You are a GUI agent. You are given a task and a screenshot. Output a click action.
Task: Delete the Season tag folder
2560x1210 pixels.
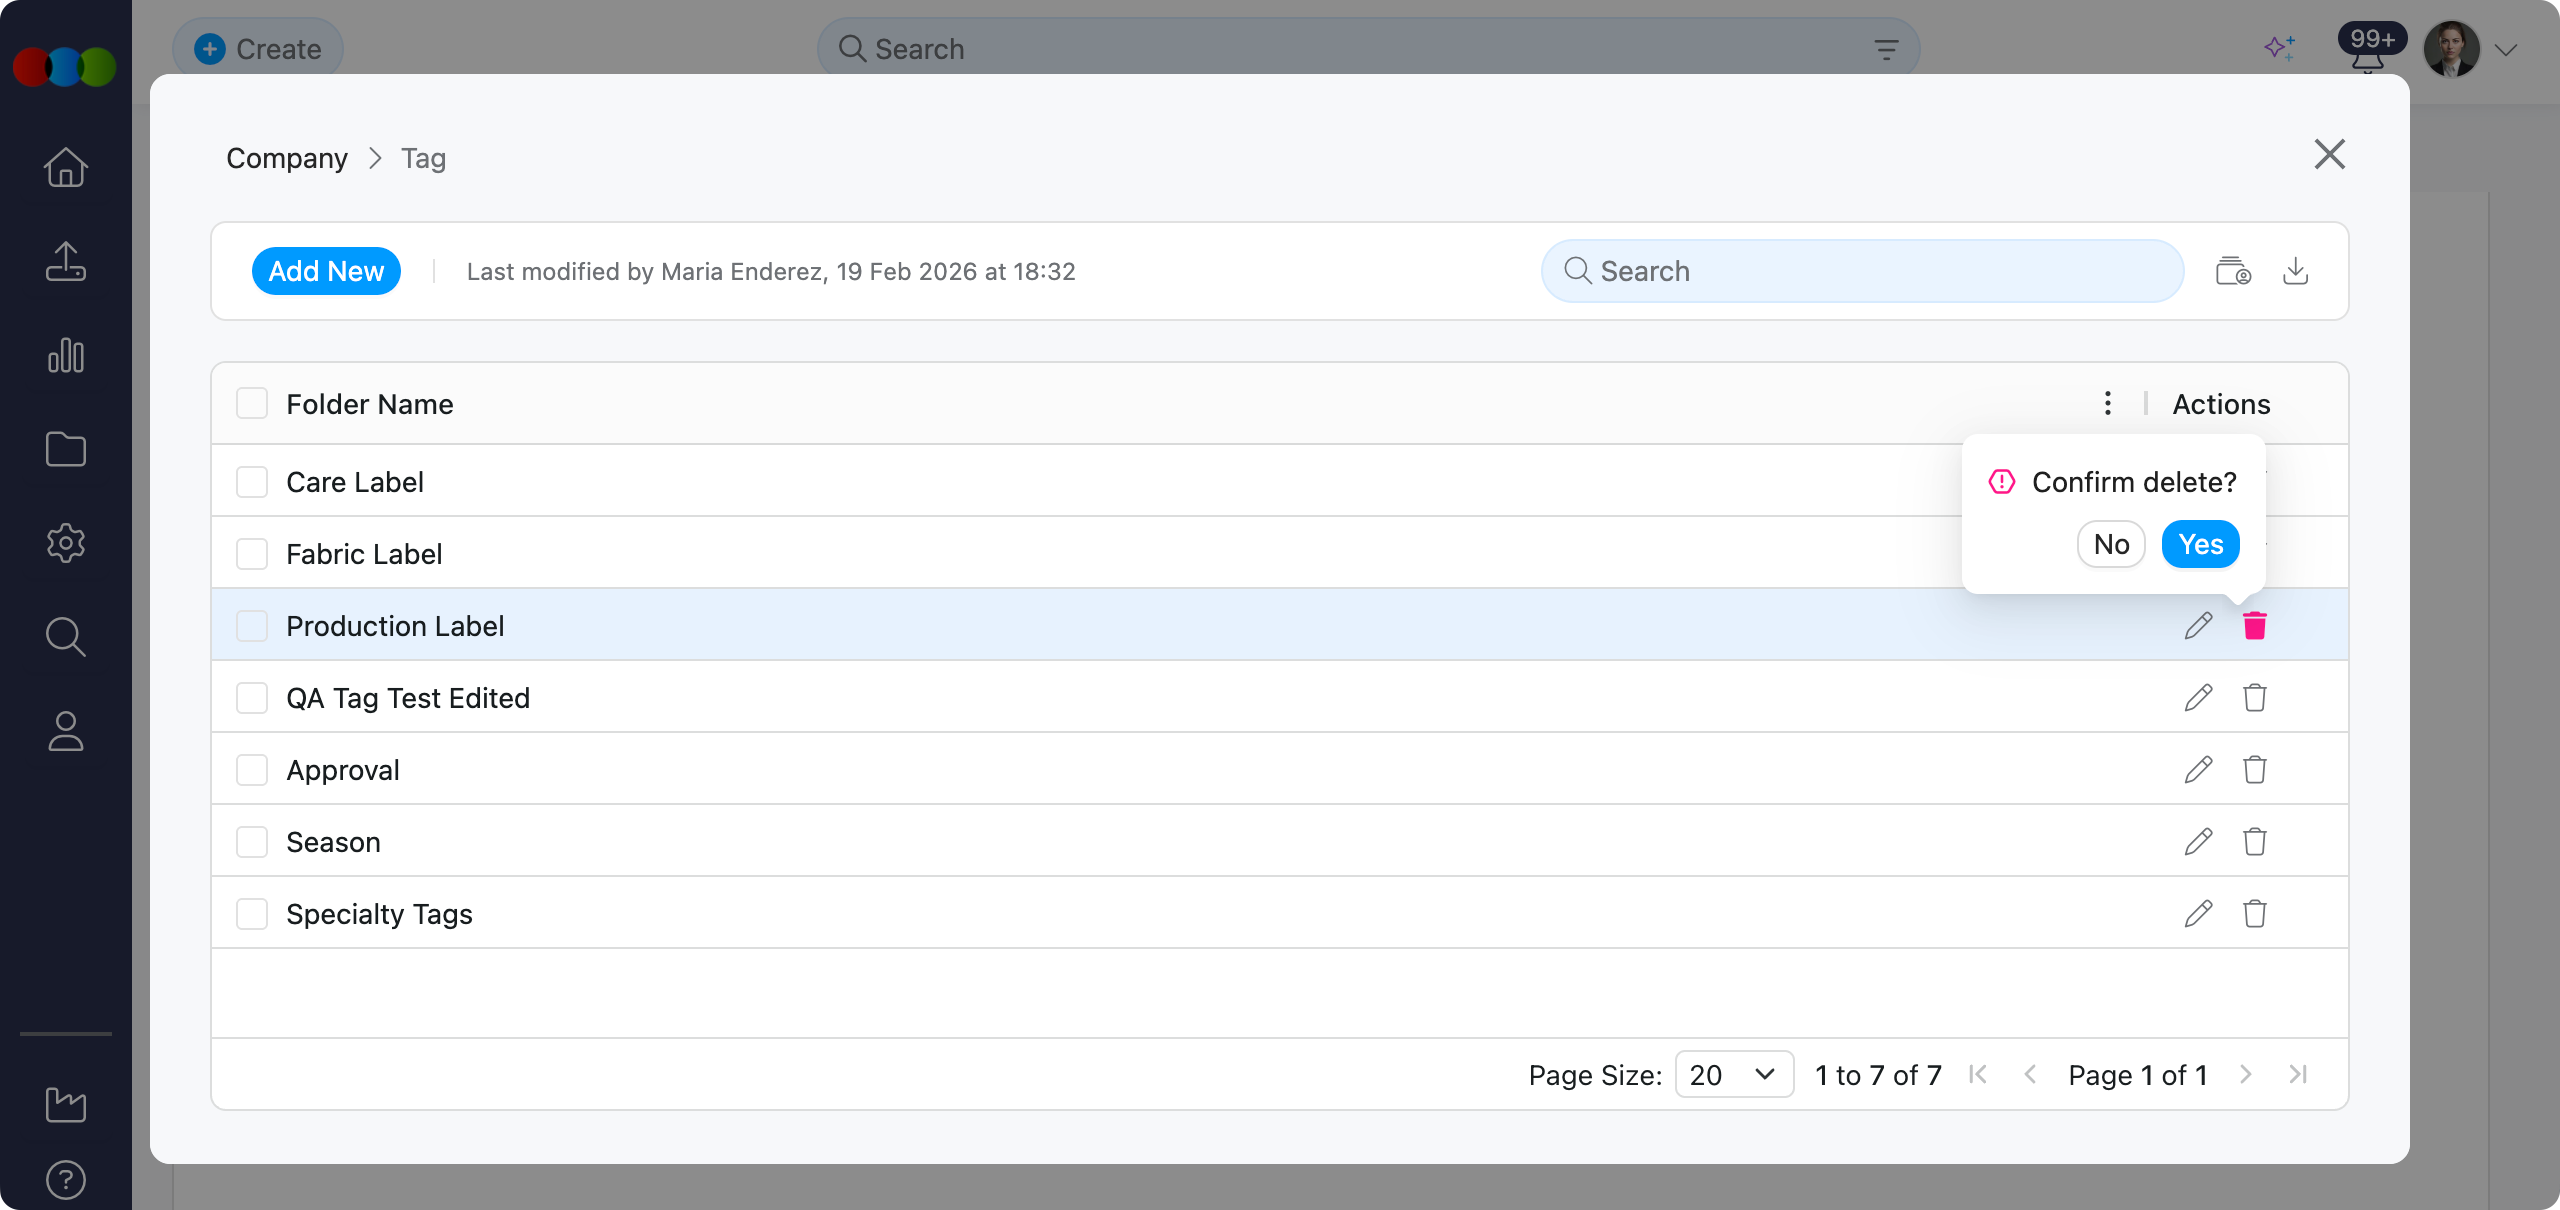2254,842
